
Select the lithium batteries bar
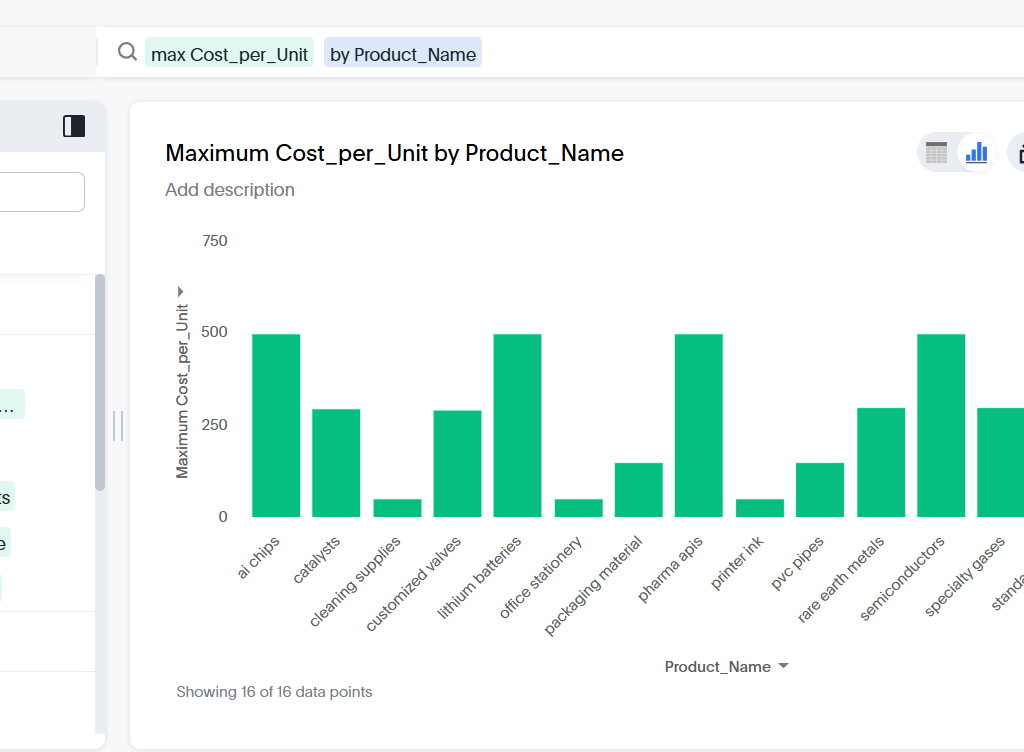(x=517, y=425)
